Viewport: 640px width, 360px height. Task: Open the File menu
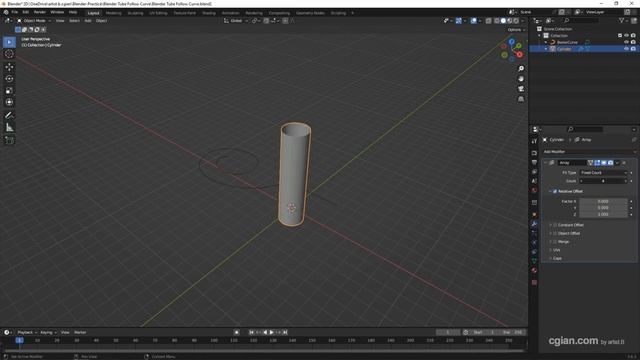coord(15,12)
